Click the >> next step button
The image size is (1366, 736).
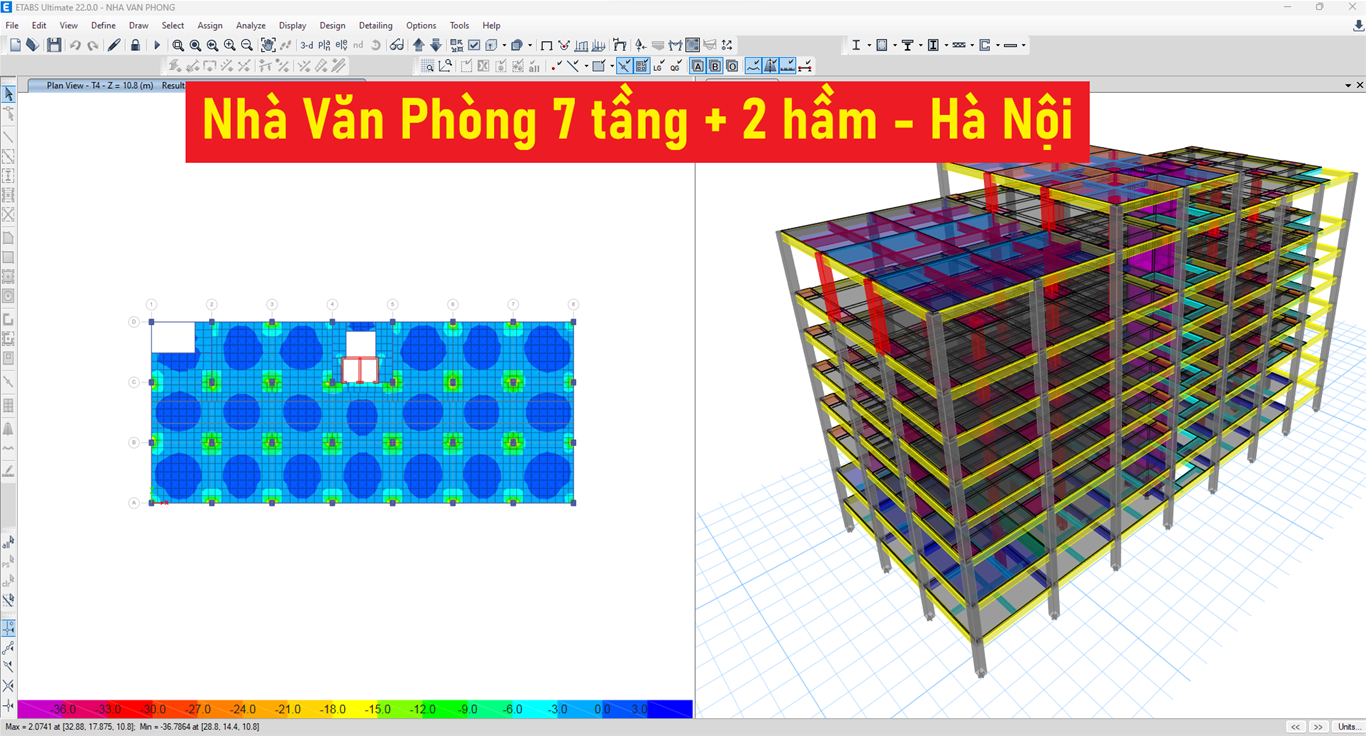(1318, 727)
